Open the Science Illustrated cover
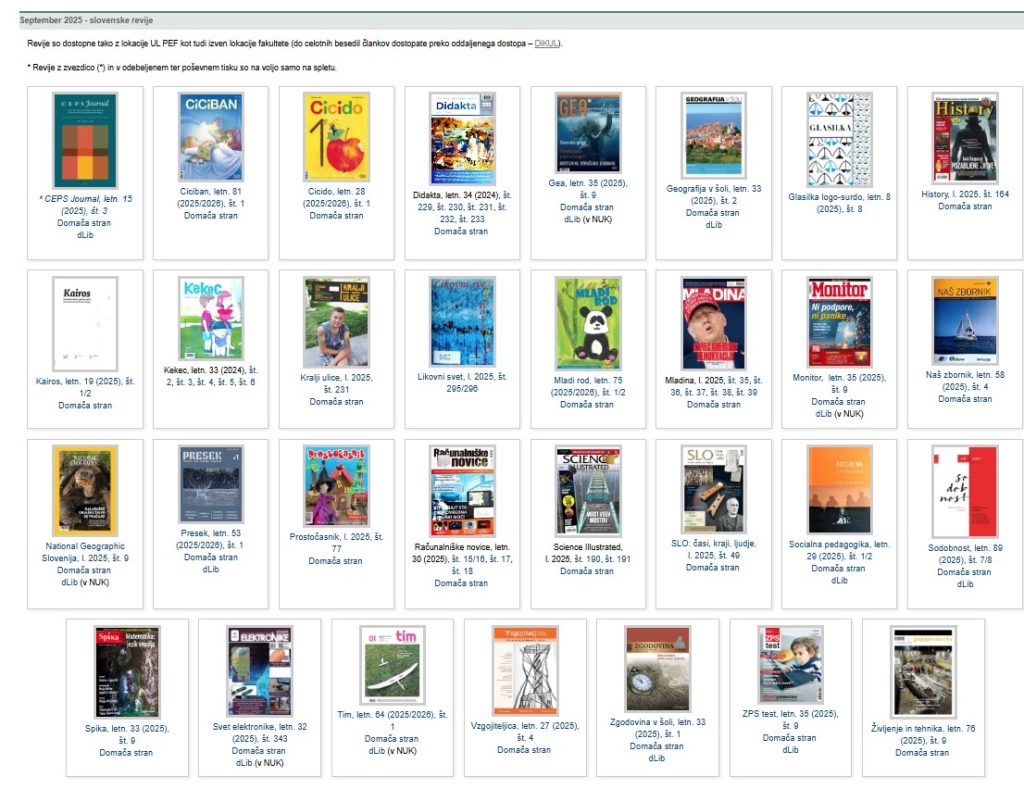 tap(588, 491)
